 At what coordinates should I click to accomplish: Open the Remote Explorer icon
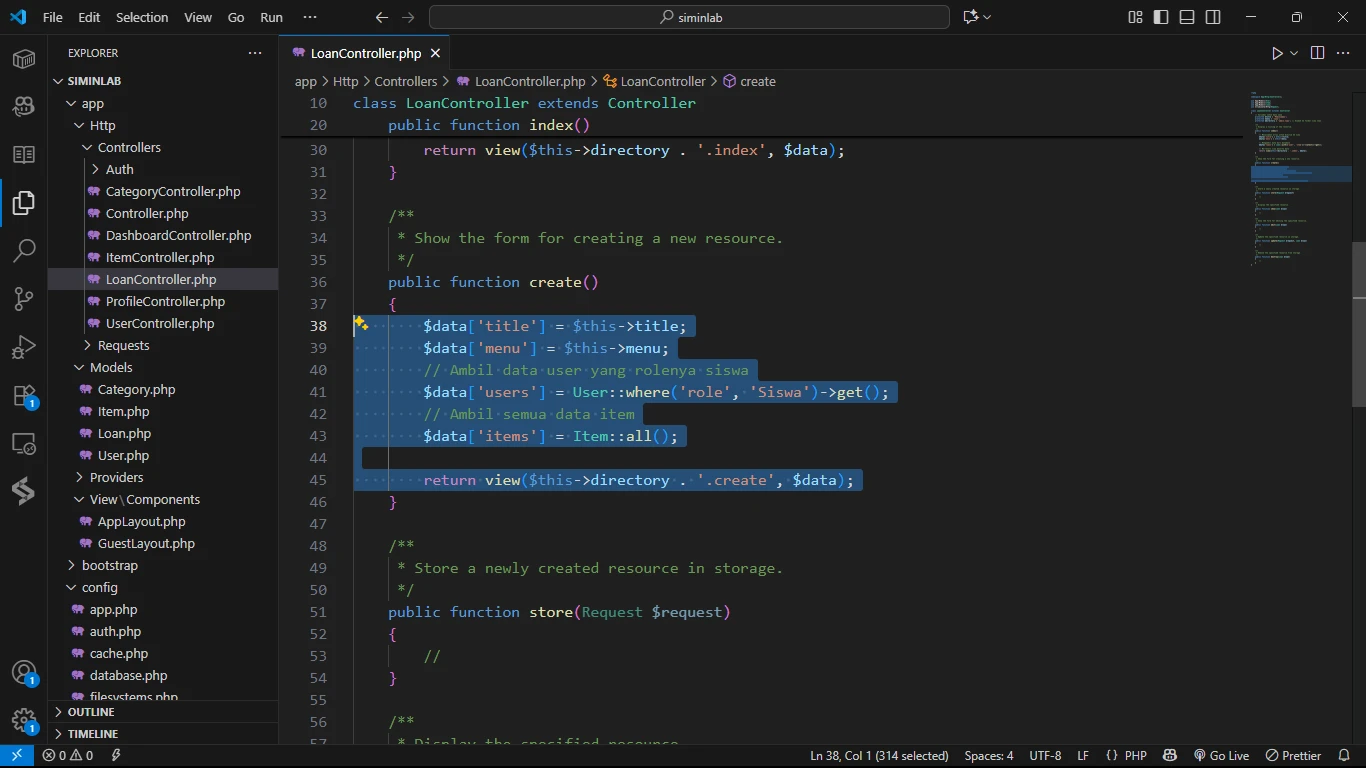(x=24, y=444)
